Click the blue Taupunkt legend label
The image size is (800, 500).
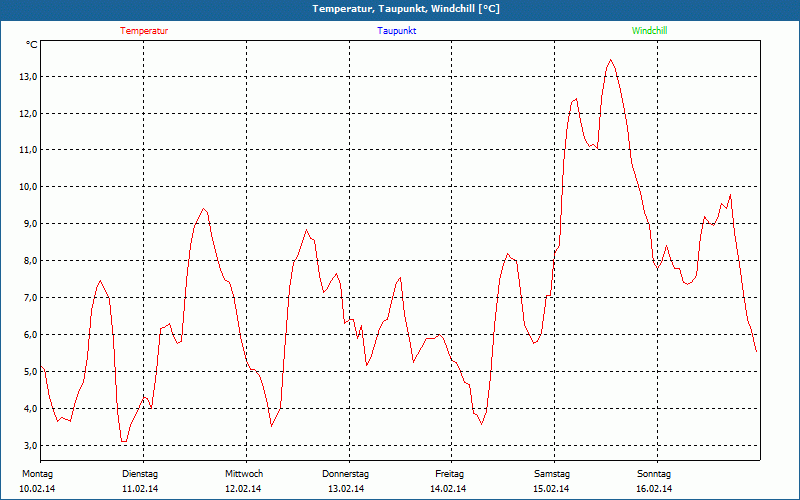tap(396, 31)
